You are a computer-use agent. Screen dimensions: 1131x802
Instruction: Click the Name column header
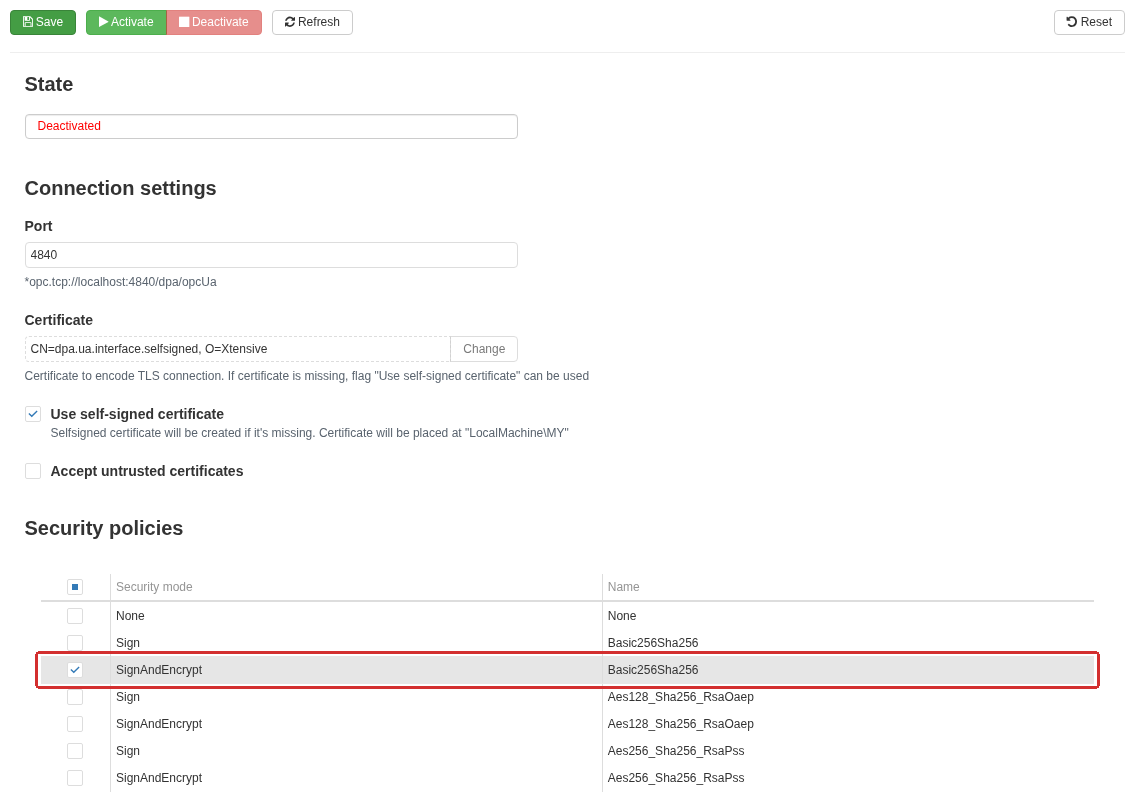point(623,587)
